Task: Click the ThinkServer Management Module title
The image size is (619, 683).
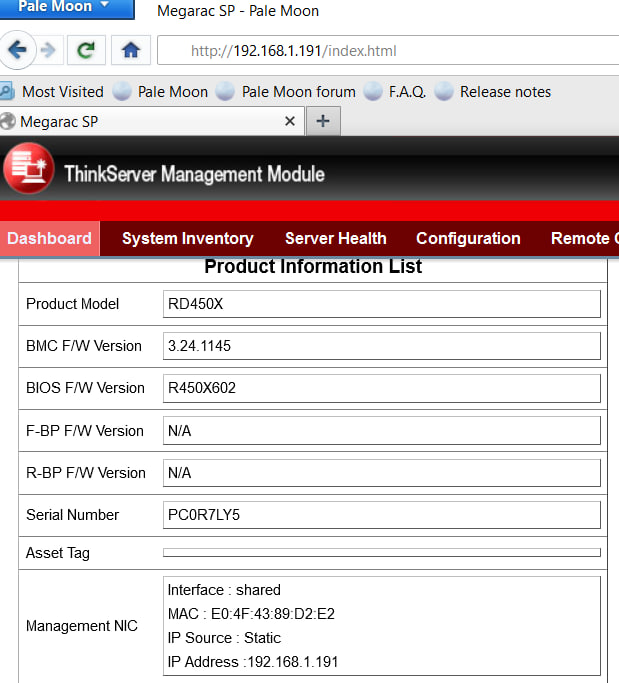Action: tap(195, 173)
